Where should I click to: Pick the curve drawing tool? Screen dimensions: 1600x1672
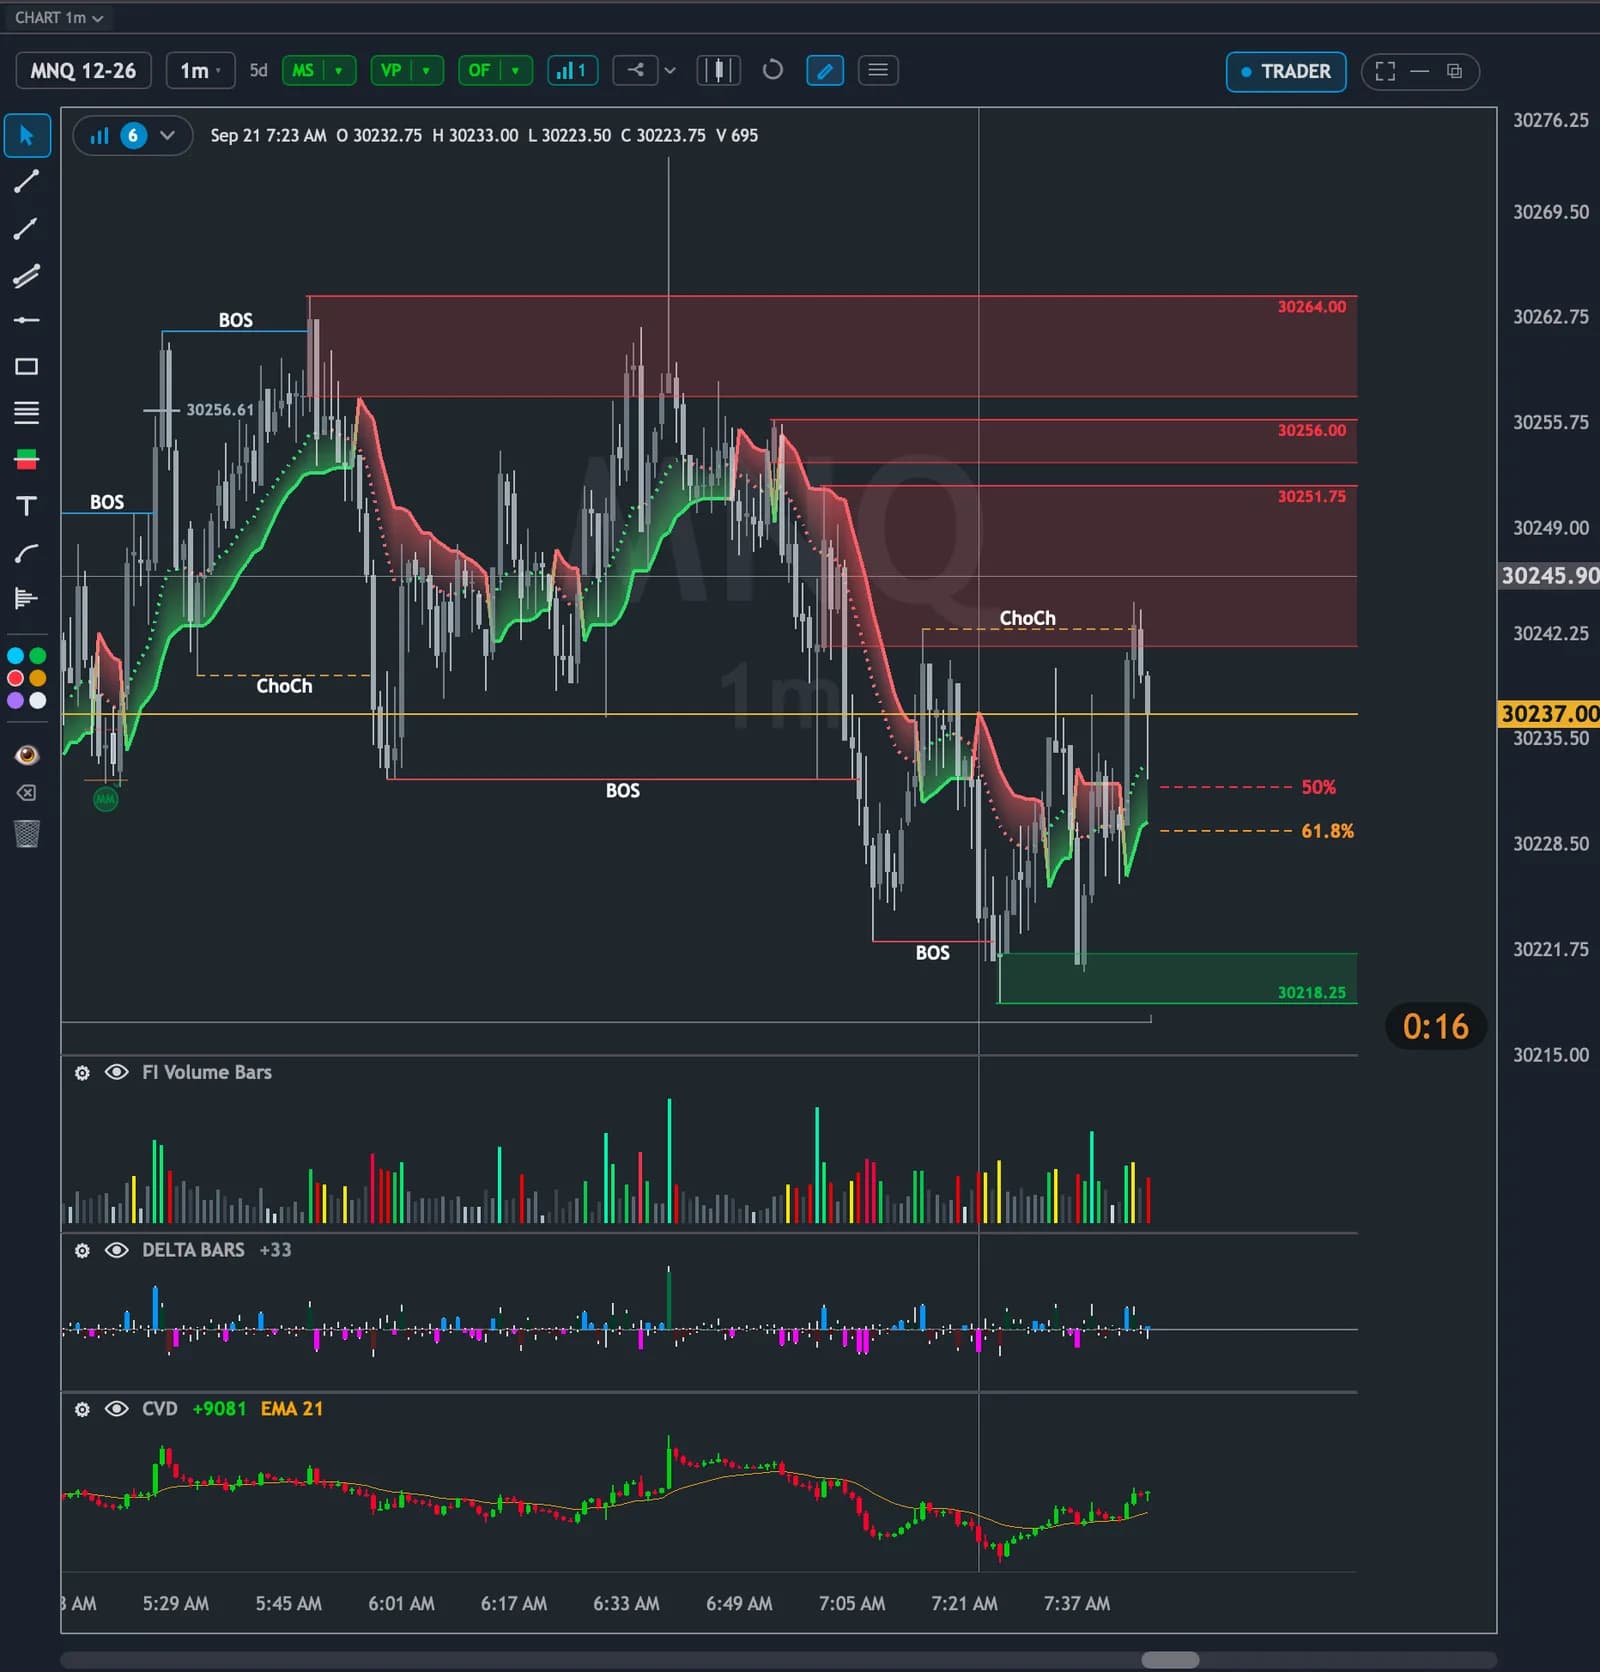tap(27, 553)
